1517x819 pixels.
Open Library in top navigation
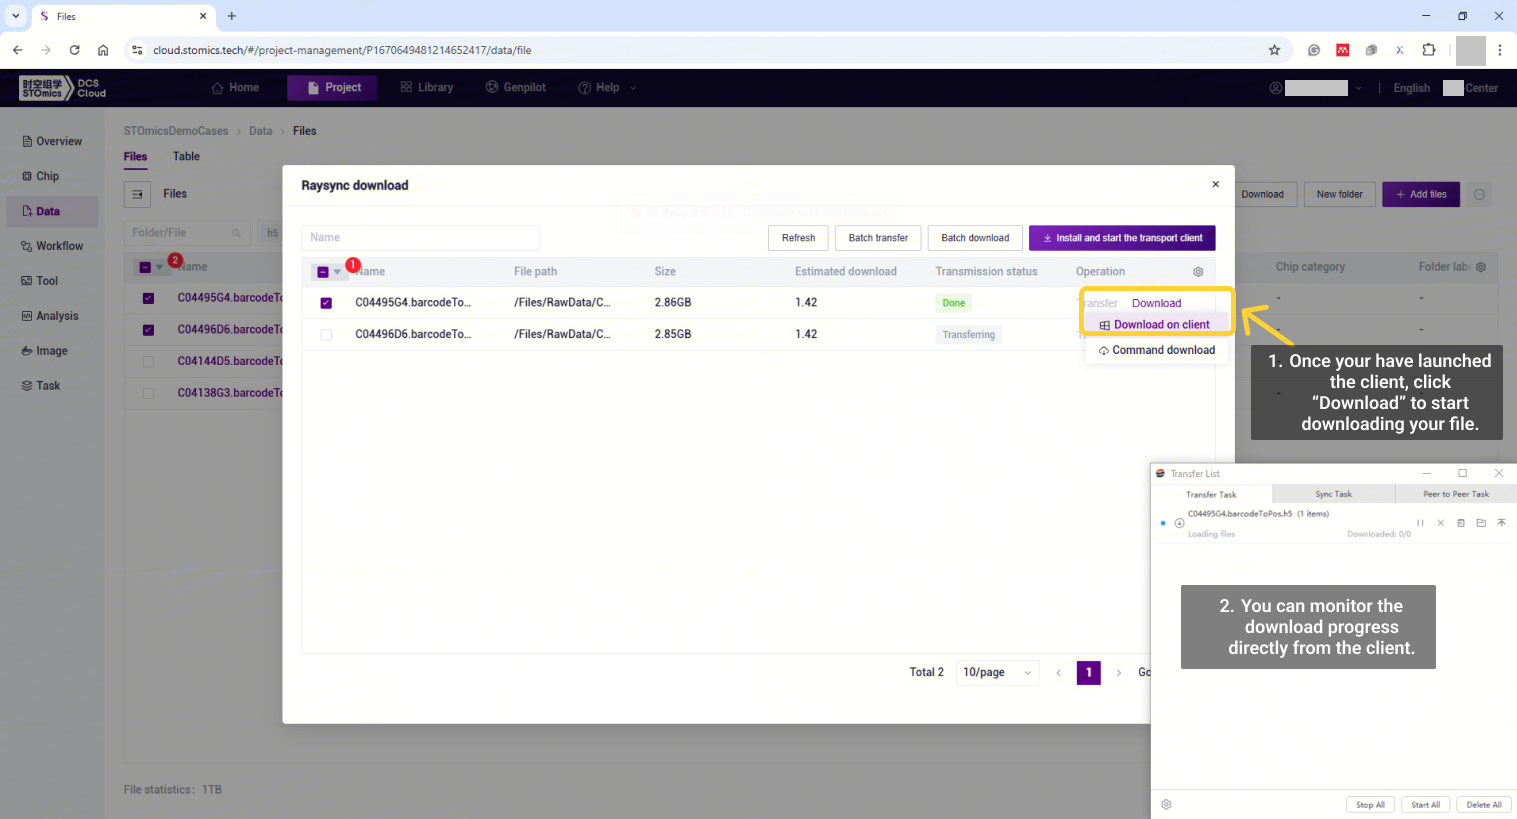[427, 88]
